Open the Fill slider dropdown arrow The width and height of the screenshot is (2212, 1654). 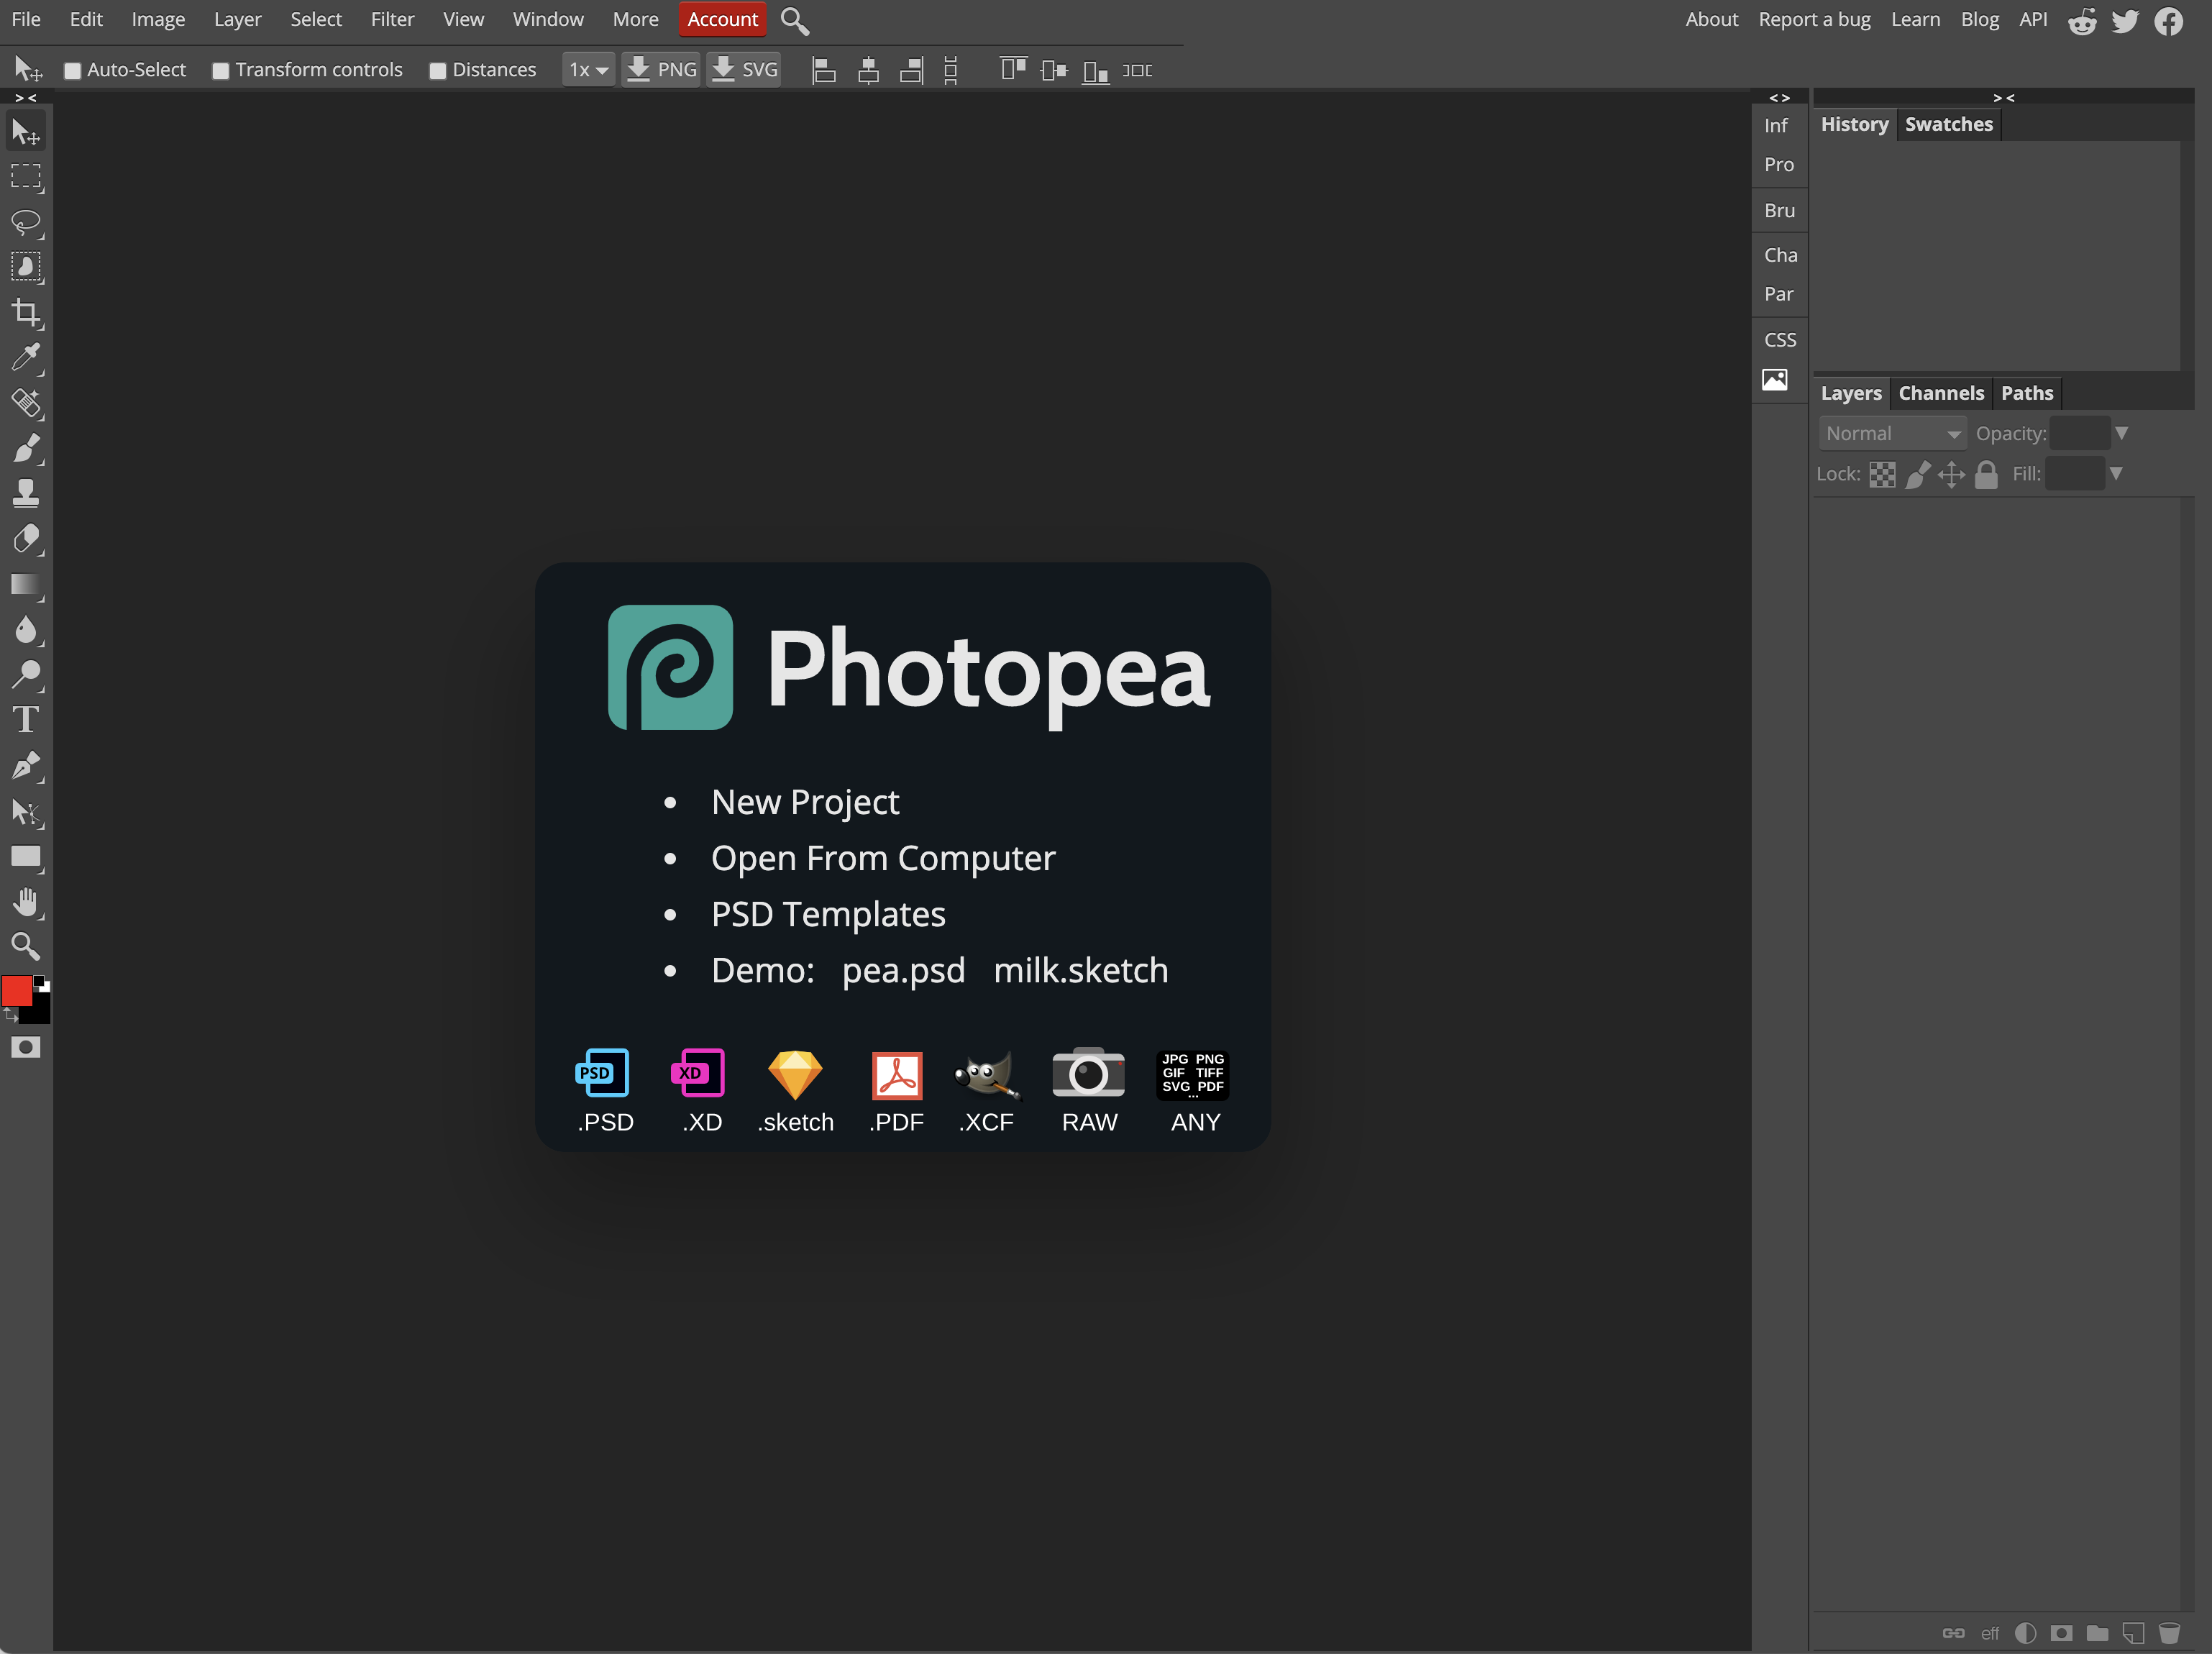[x=2115, y=474]
